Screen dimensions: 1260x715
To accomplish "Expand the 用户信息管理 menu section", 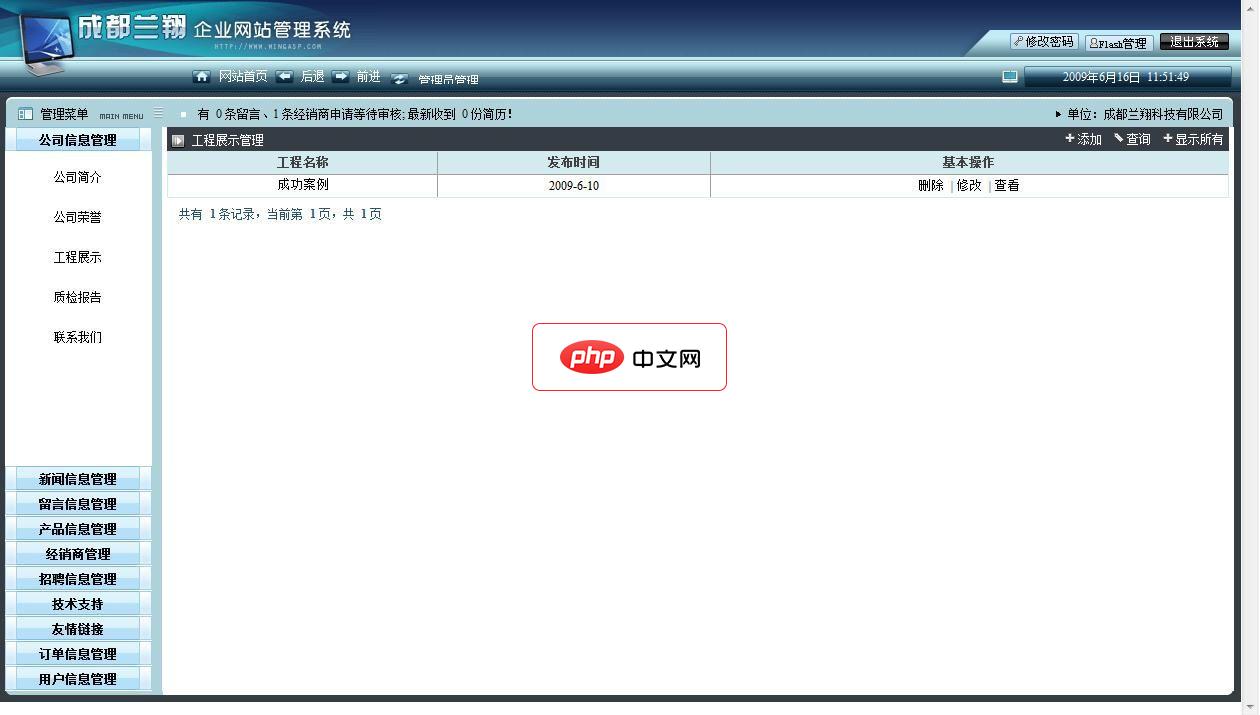I will (78, 679).
